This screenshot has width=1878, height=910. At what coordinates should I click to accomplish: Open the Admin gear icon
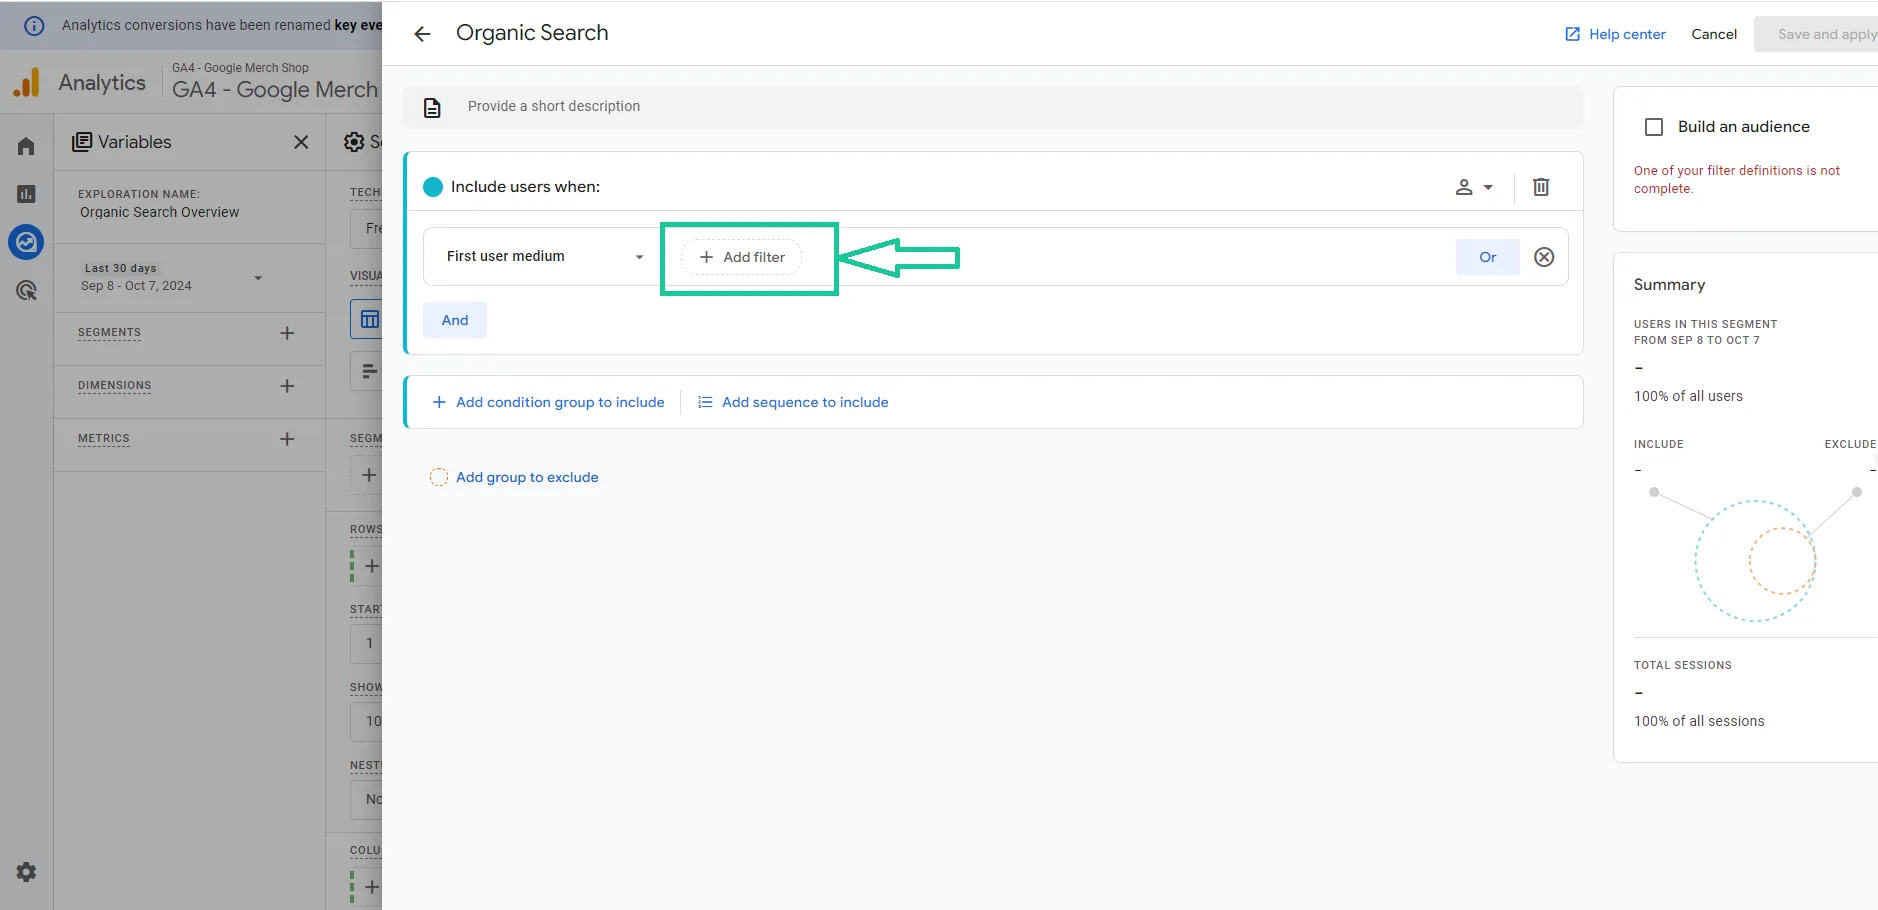tap(26, 872)
